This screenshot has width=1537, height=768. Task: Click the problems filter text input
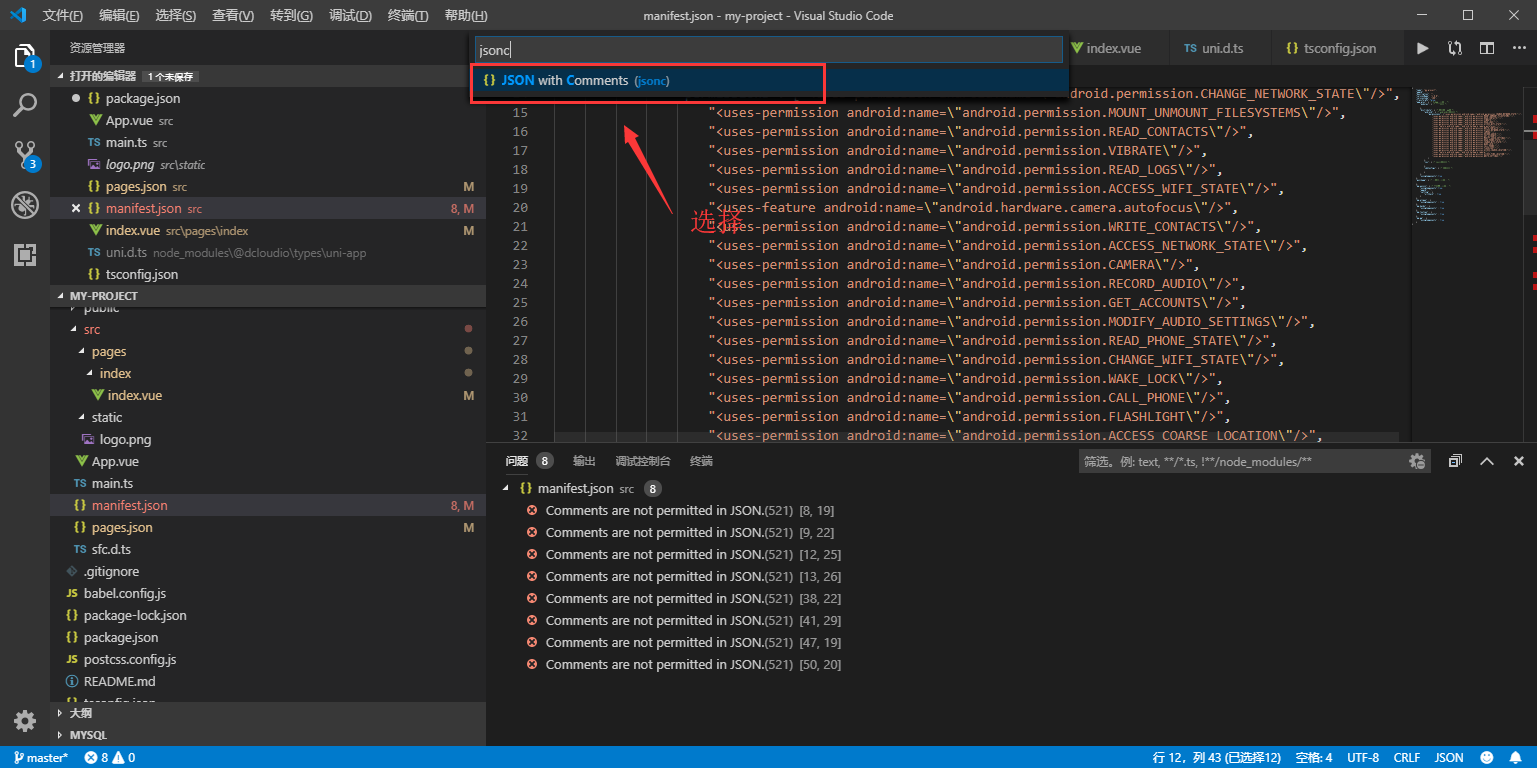[1241, 461]
